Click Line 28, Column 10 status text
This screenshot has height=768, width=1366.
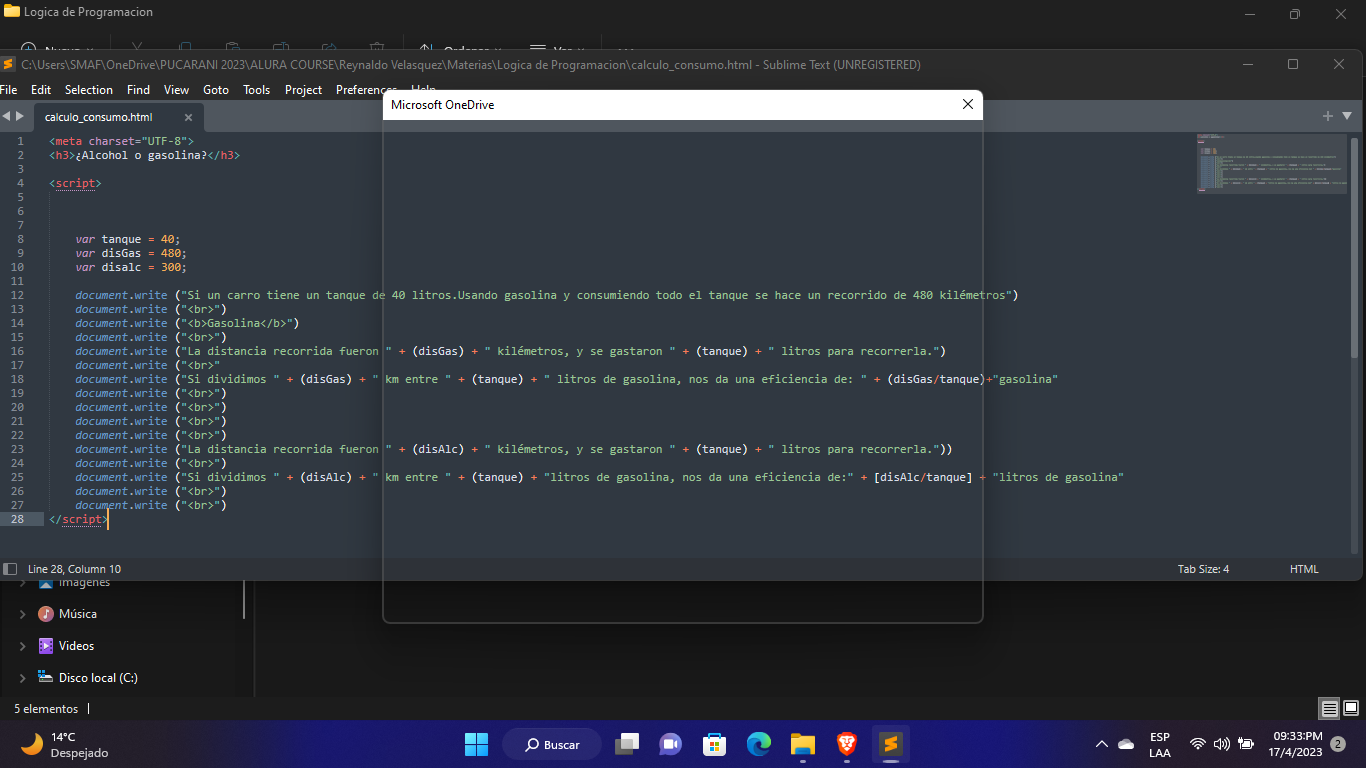[x=75, y=569]
